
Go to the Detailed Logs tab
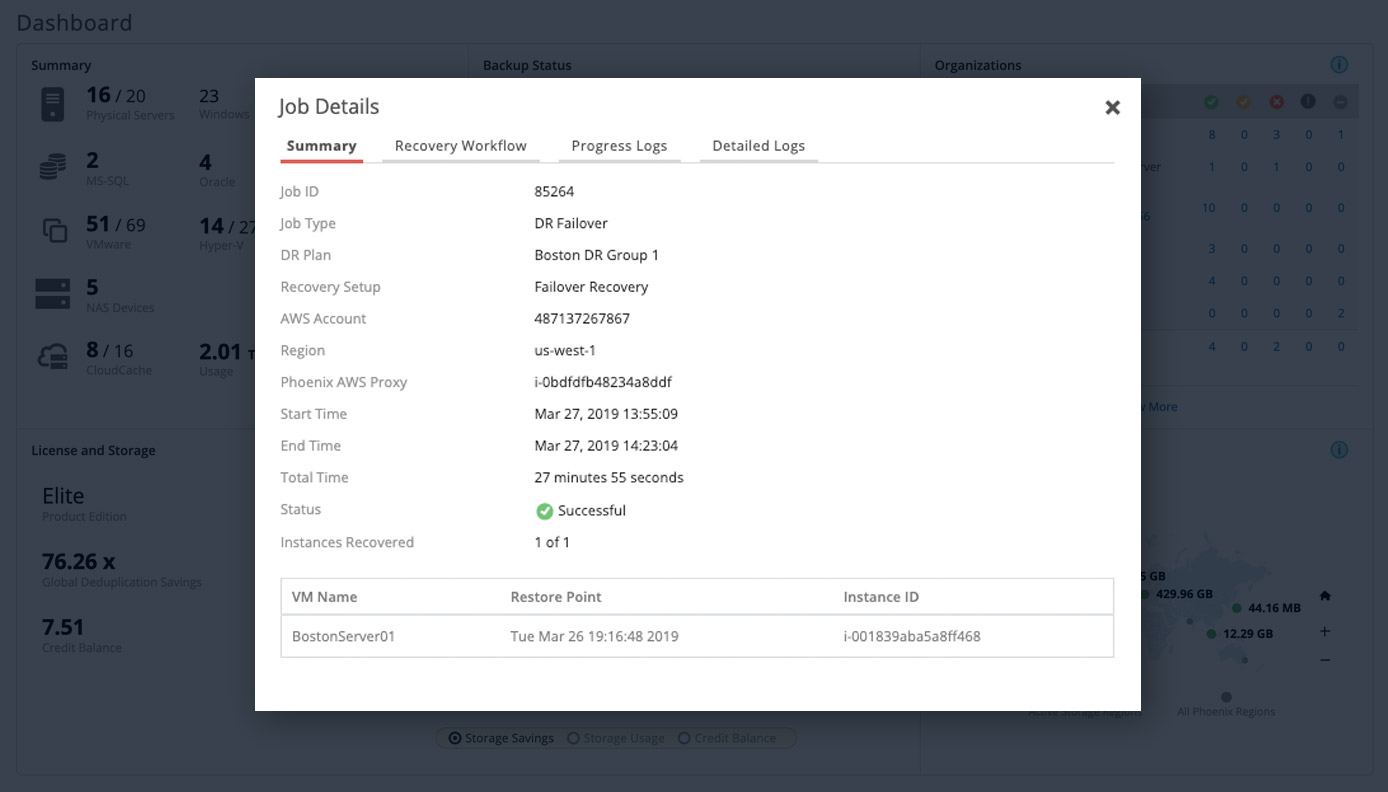pos(758,146)
